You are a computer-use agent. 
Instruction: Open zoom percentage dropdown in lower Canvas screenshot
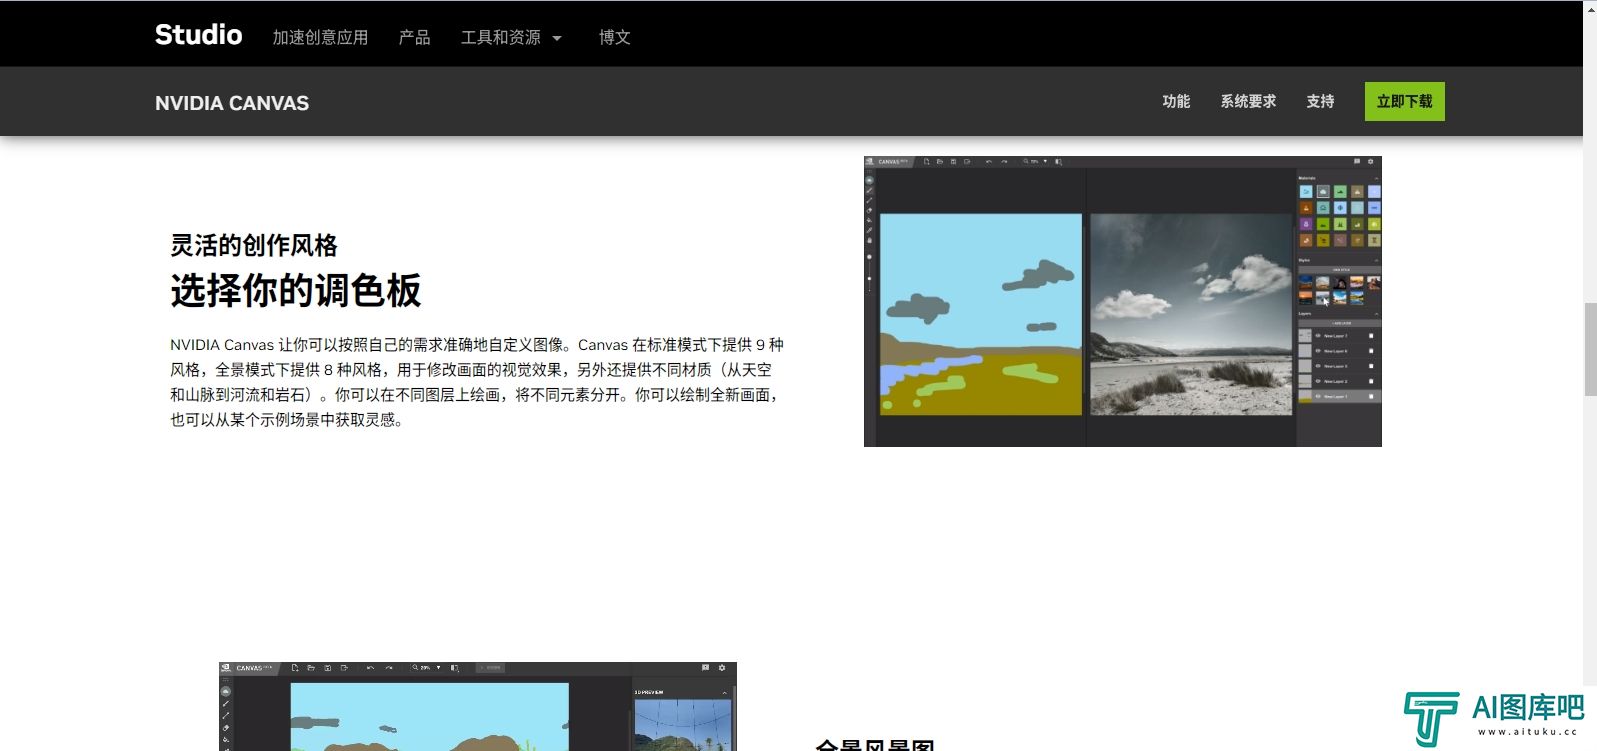438,668
